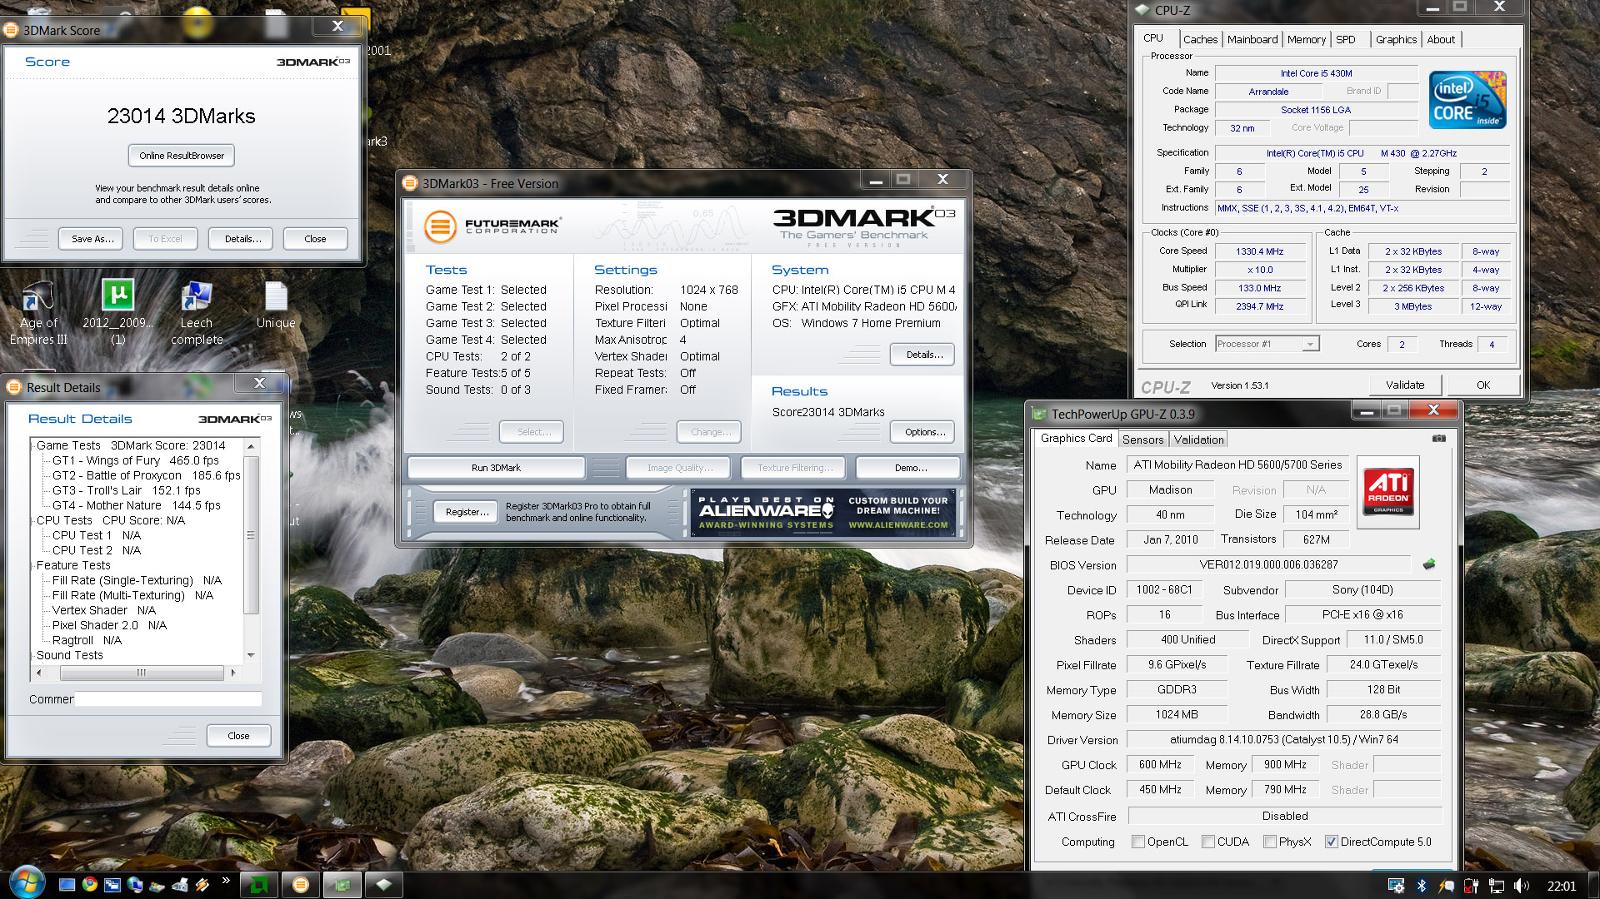Switch to AMD taskbar button

coord(259,885)
